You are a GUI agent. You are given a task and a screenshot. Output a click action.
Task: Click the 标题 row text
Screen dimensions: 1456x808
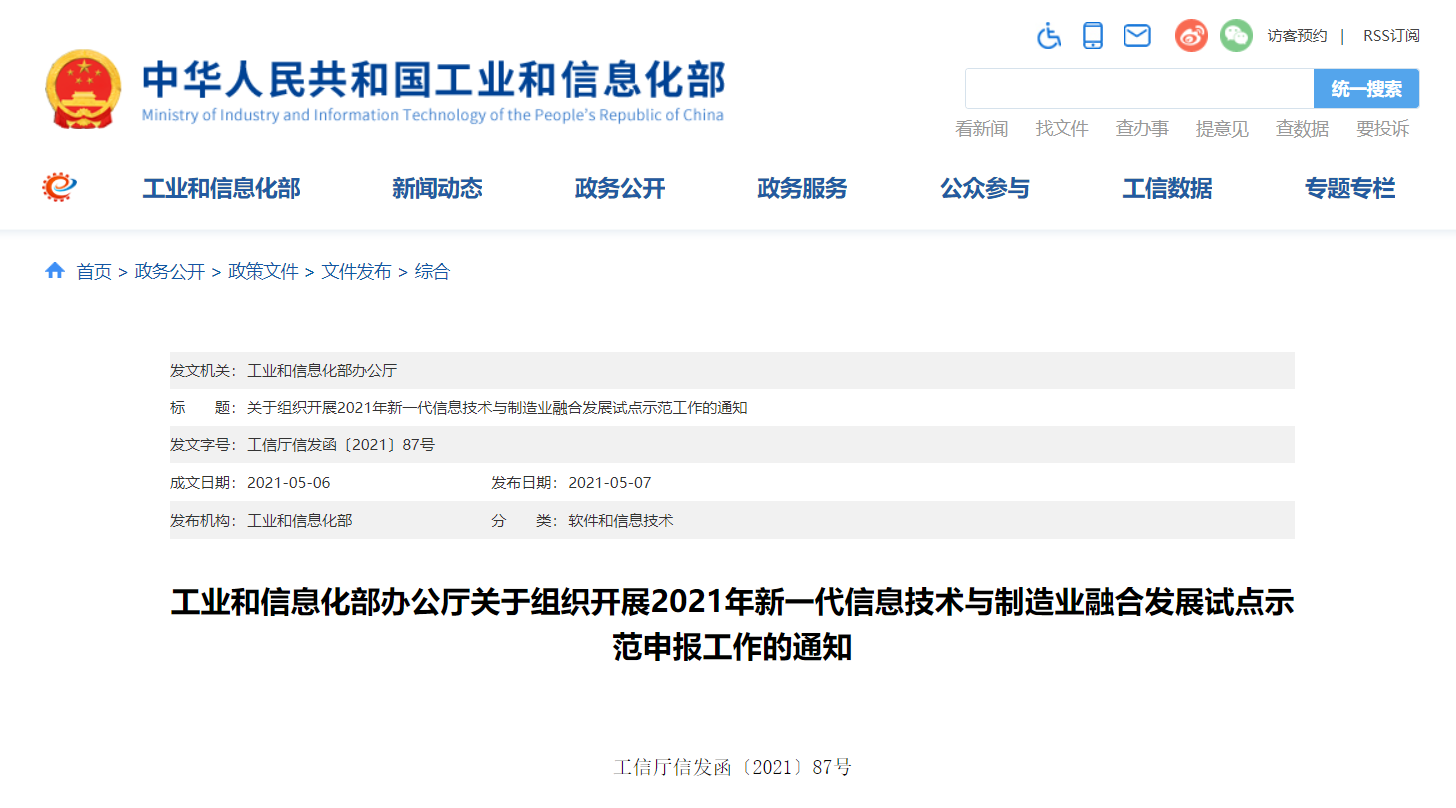click(x=497, y=408)
